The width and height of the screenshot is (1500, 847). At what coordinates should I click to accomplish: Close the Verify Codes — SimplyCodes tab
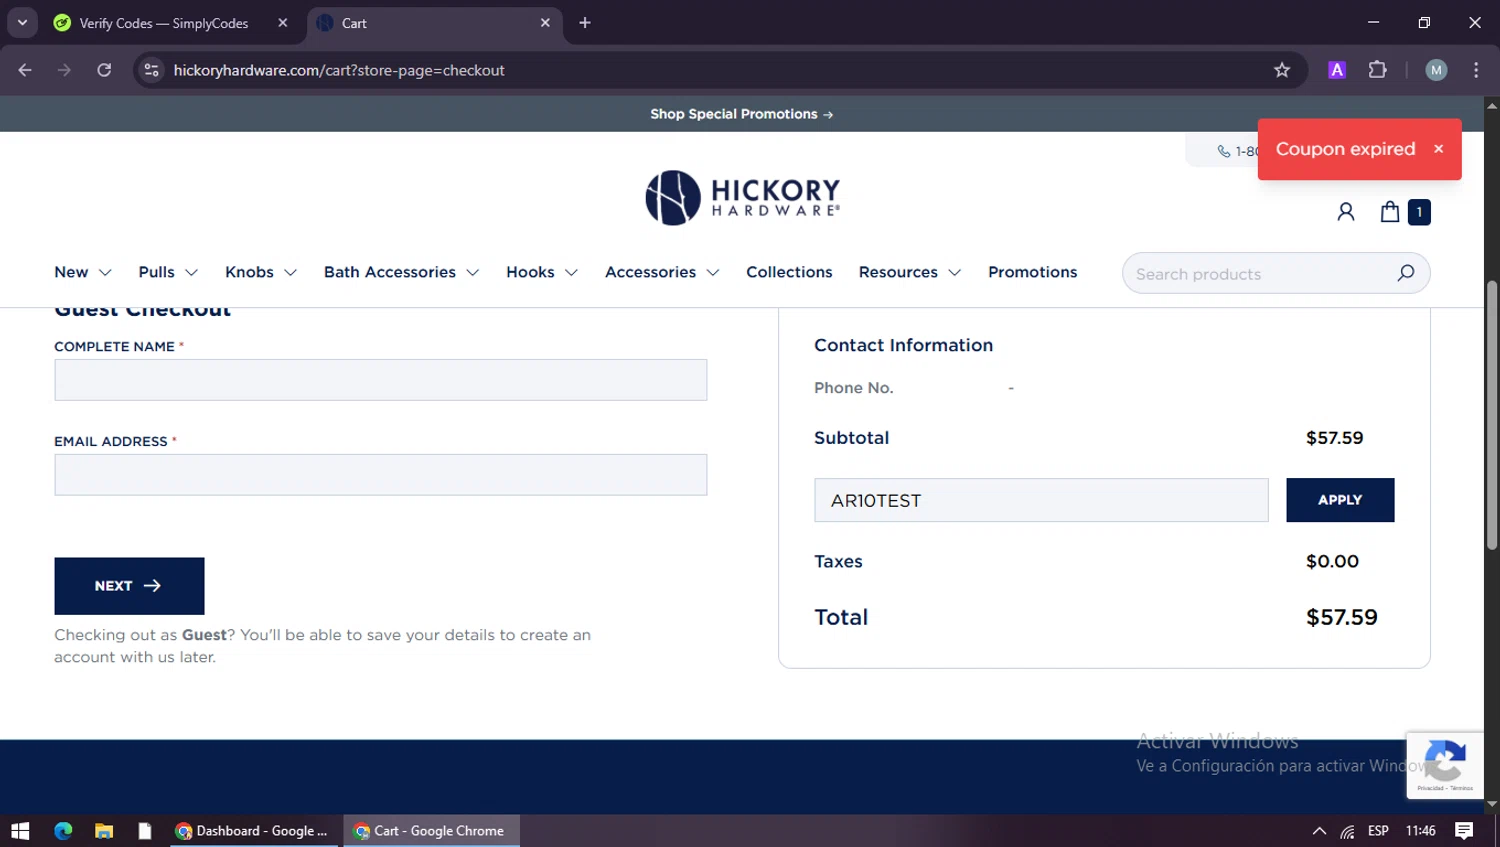tap(283, 23)
